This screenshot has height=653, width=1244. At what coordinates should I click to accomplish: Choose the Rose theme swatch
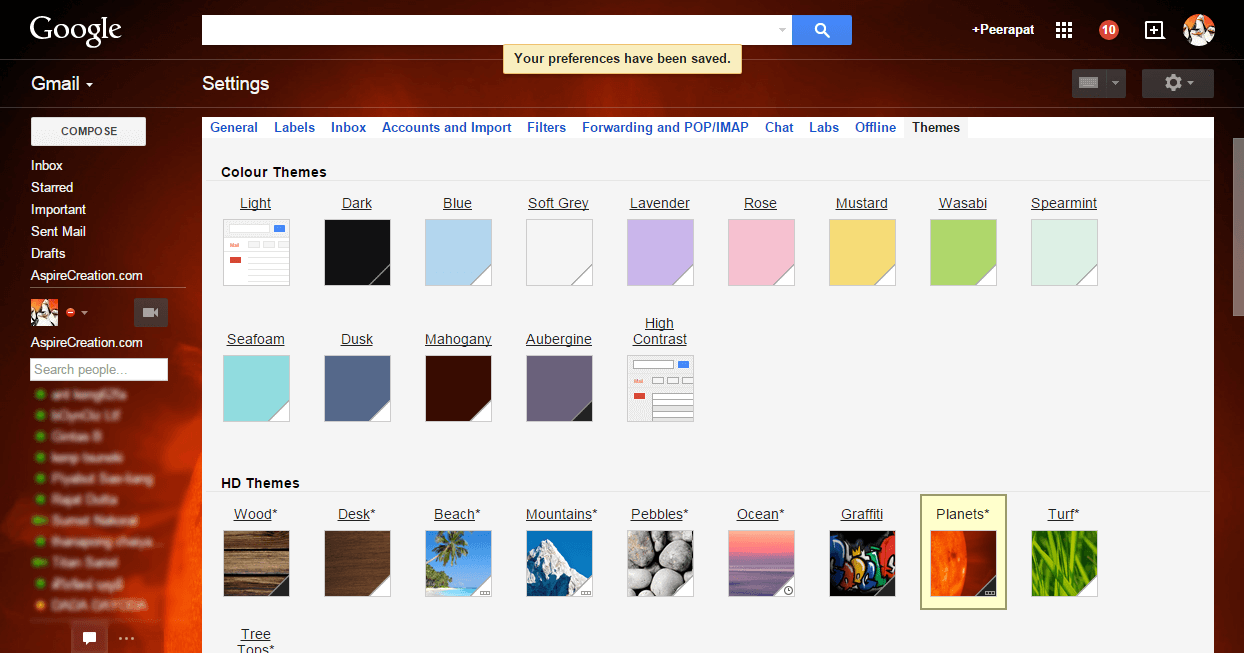(x=761, y=252)
